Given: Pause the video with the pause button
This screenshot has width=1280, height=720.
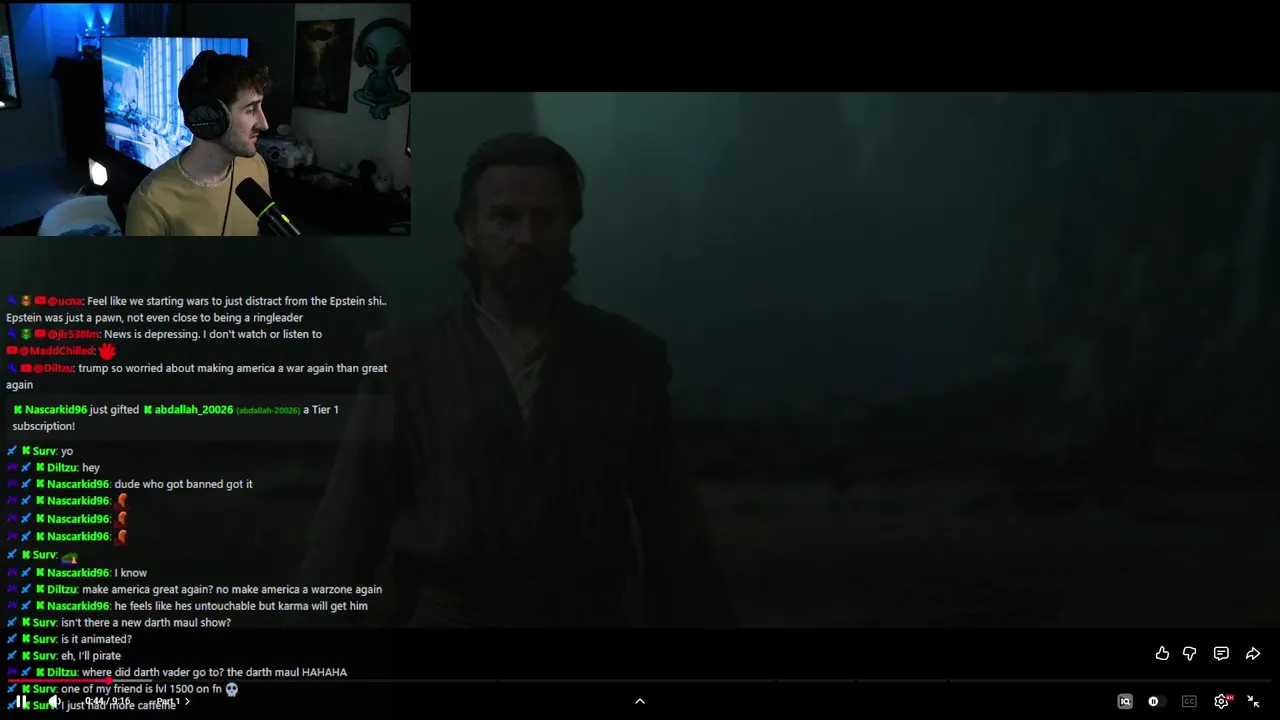Looking at the screenshot, I should (21, 701).
